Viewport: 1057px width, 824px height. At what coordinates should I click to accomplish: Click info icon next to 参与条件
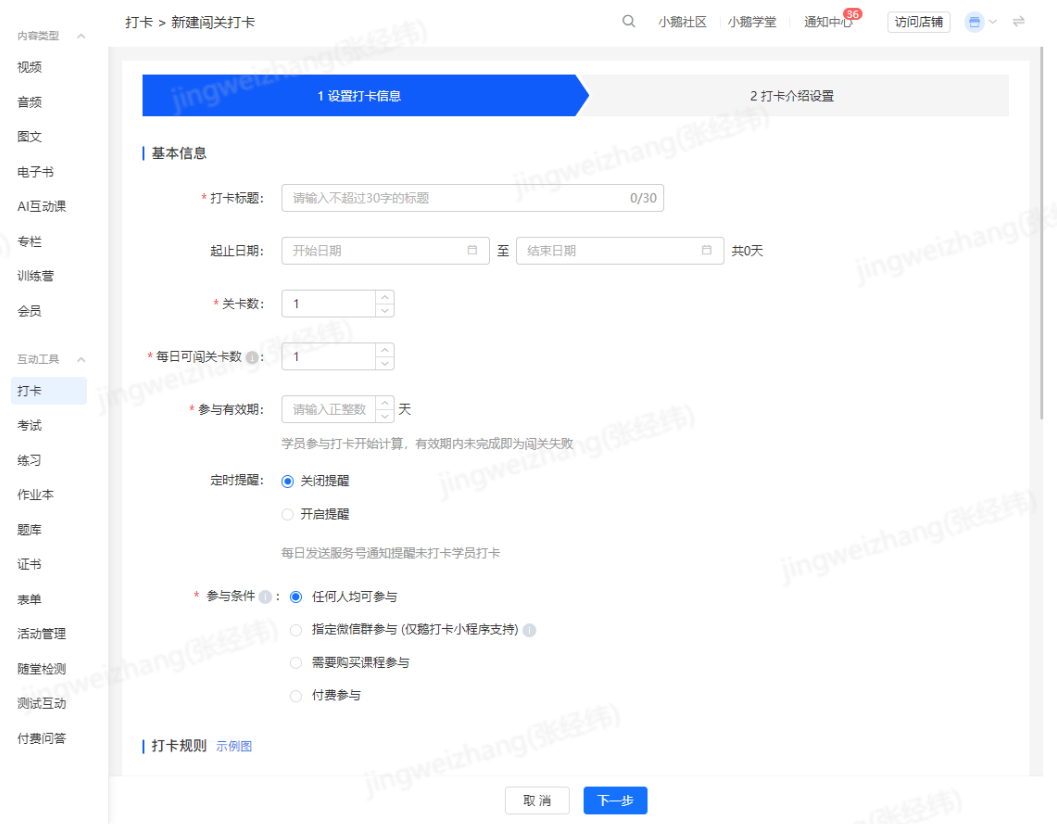click(265, 597)
